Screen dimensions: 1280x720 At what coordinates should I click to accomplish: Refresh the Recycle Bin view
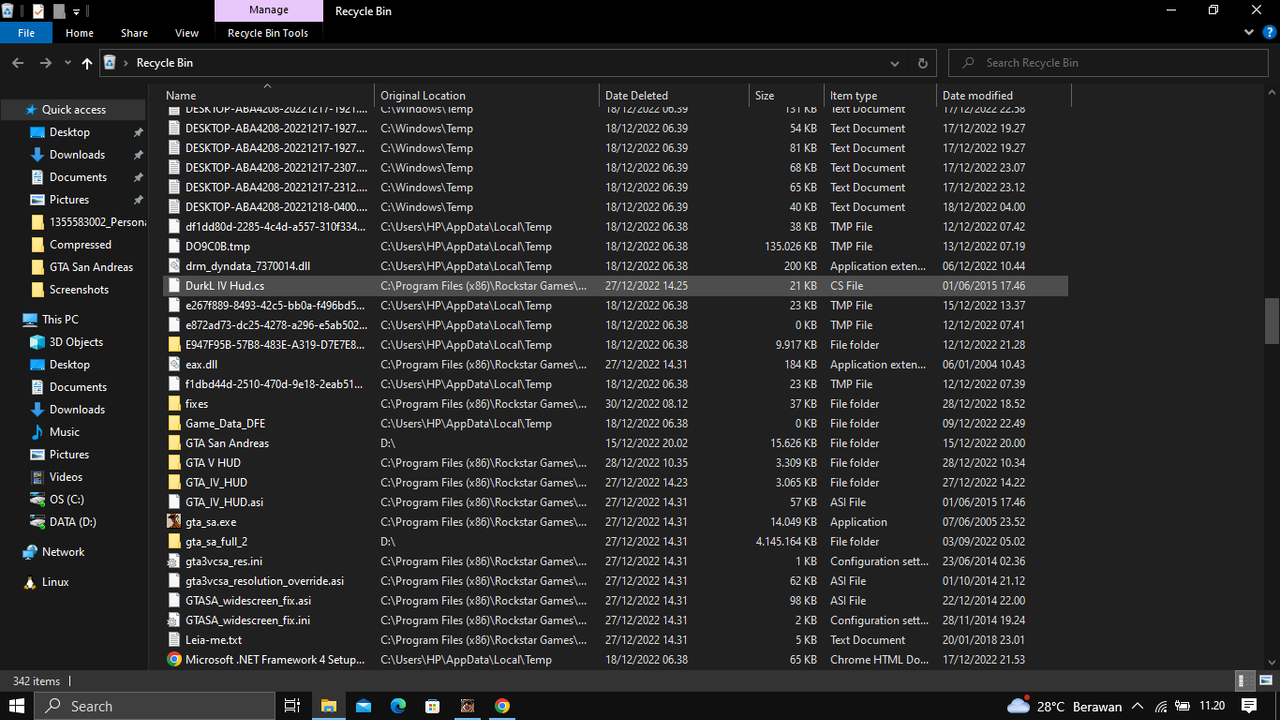pos(922,63)
